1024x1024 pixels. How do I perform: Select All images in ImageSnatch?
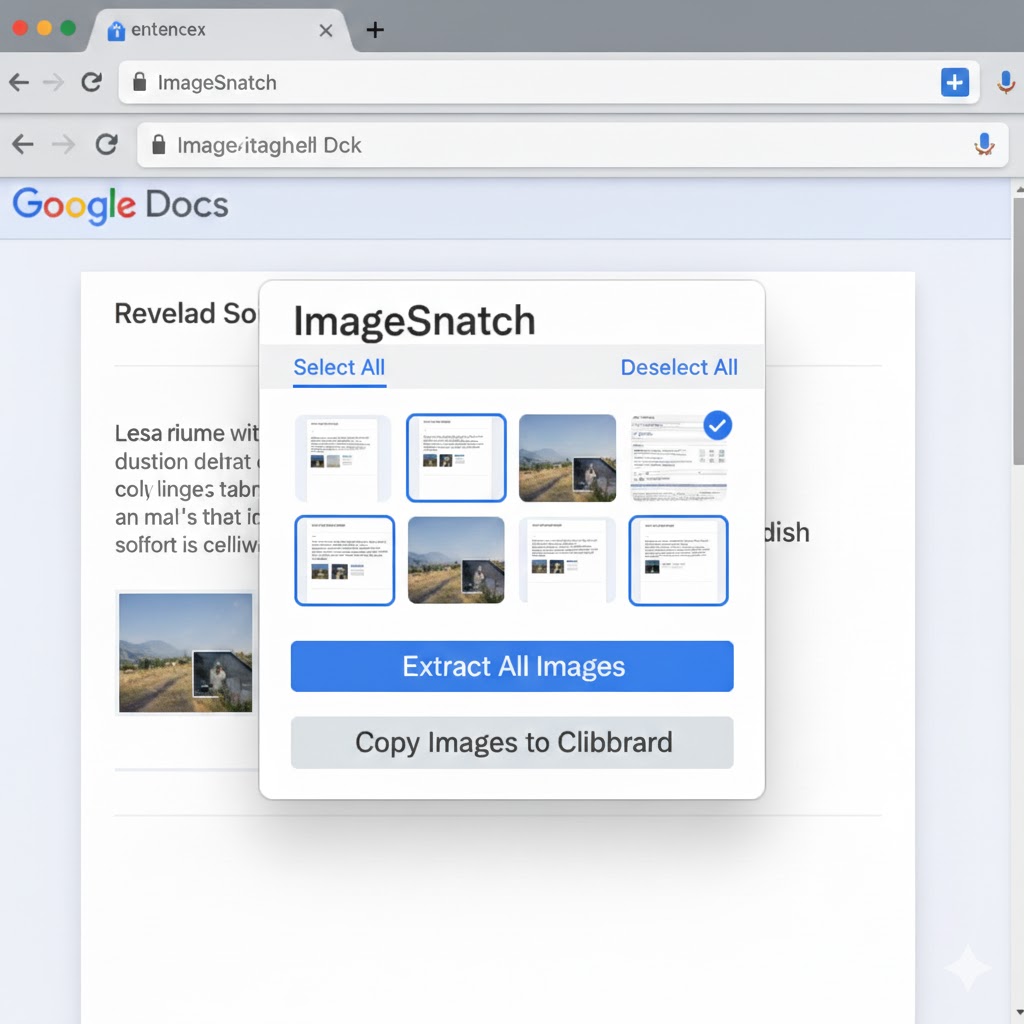pos(338,367)
